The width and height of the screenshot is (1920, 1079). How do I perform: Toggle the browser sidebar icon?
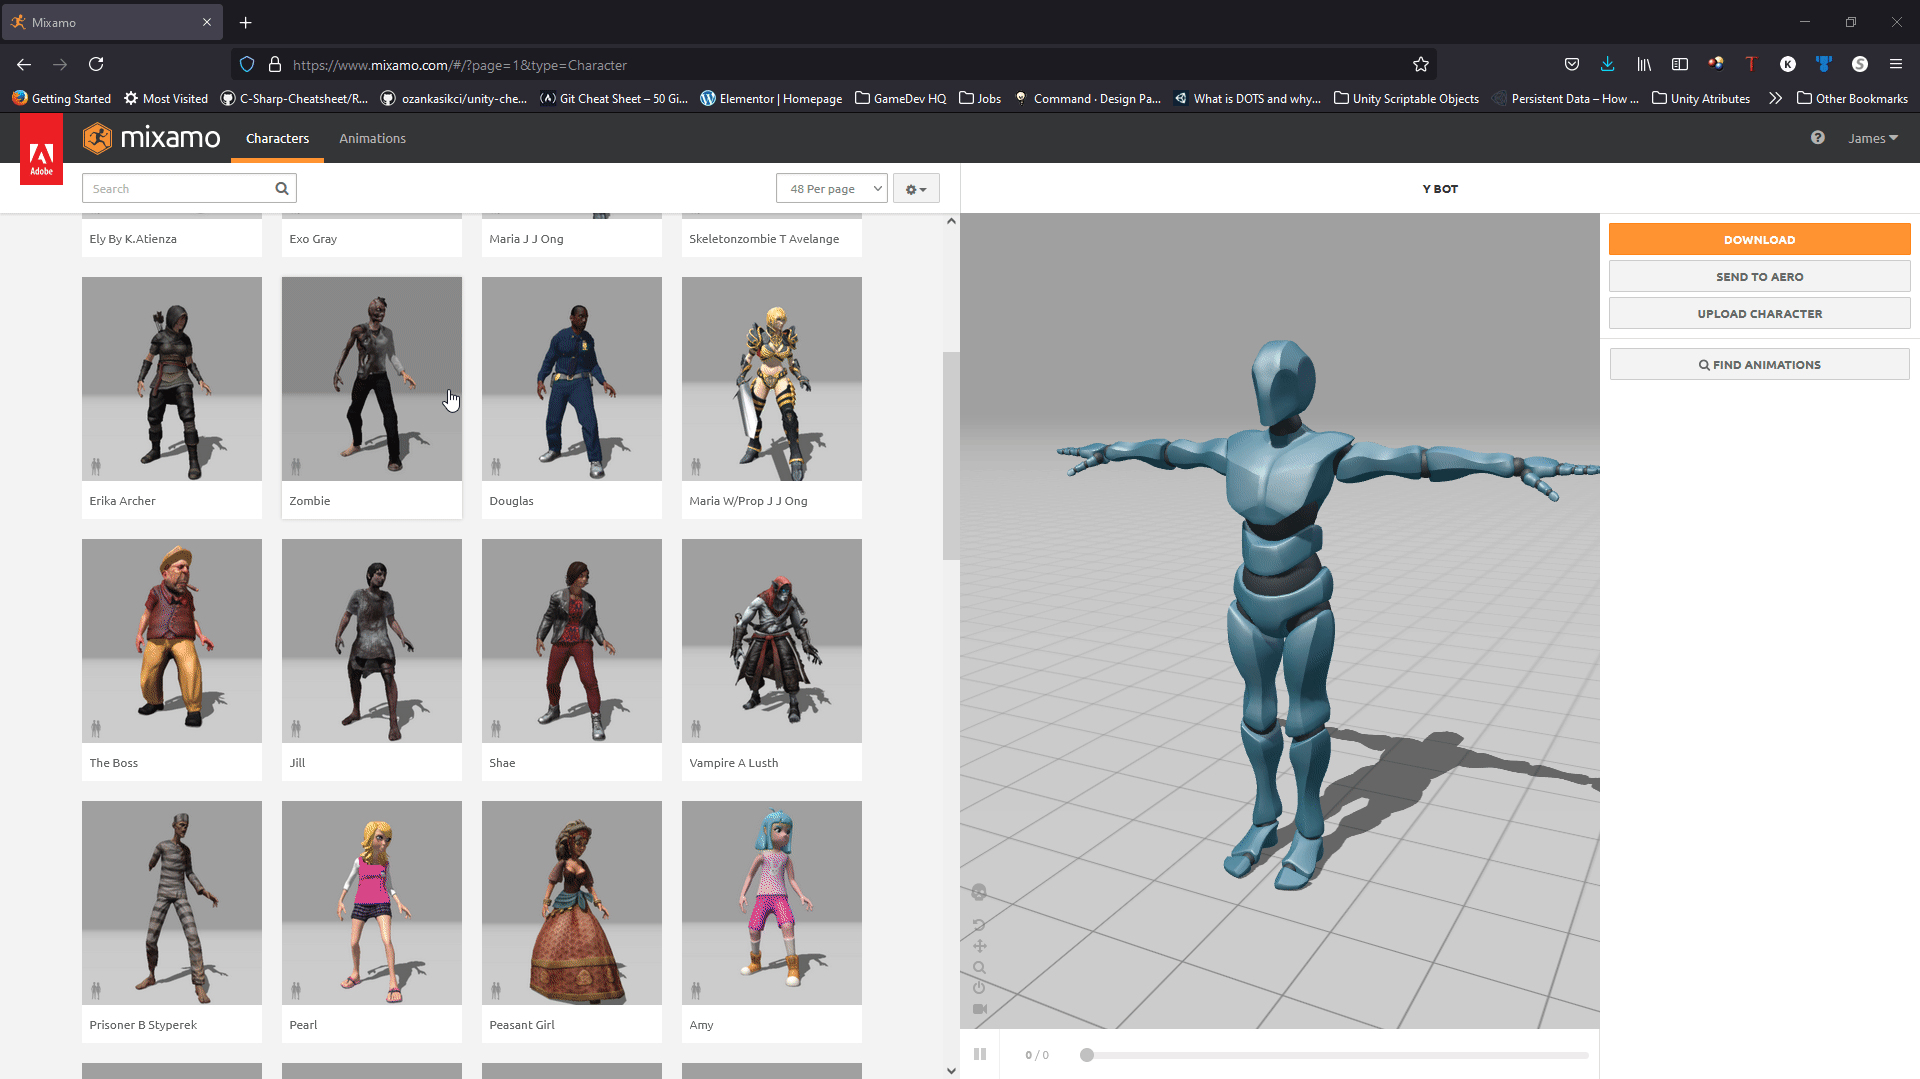pos(1680,64)
